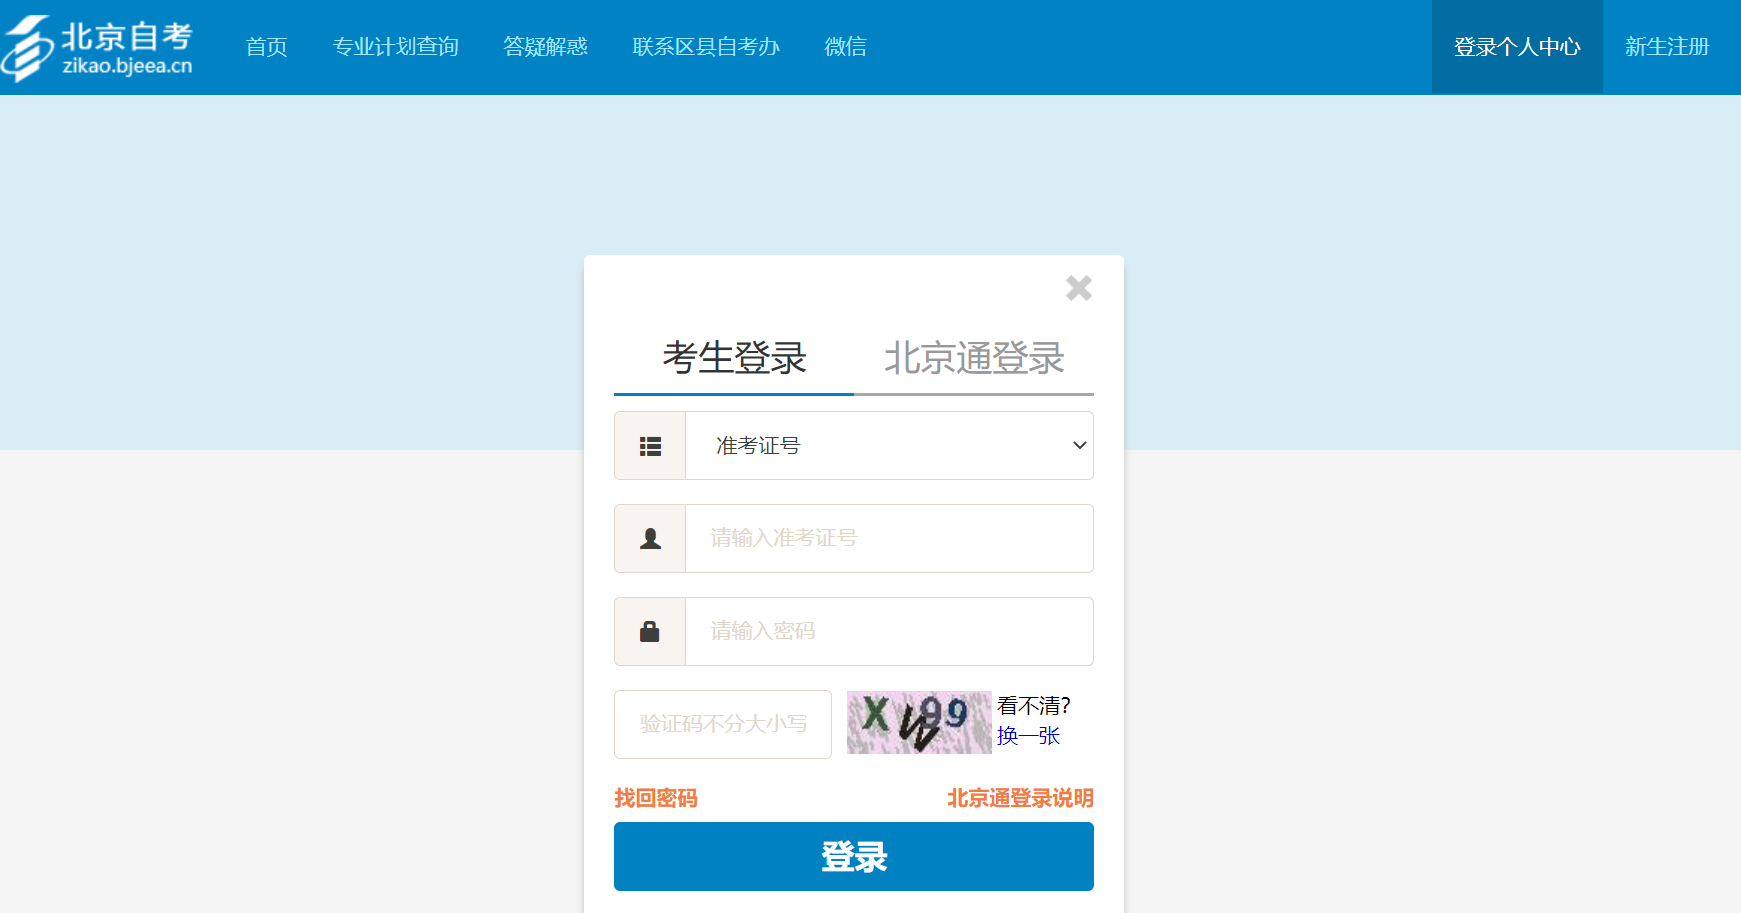Open 新生注册 registration link
1741x913 pixels.
tap(1666, 47)
